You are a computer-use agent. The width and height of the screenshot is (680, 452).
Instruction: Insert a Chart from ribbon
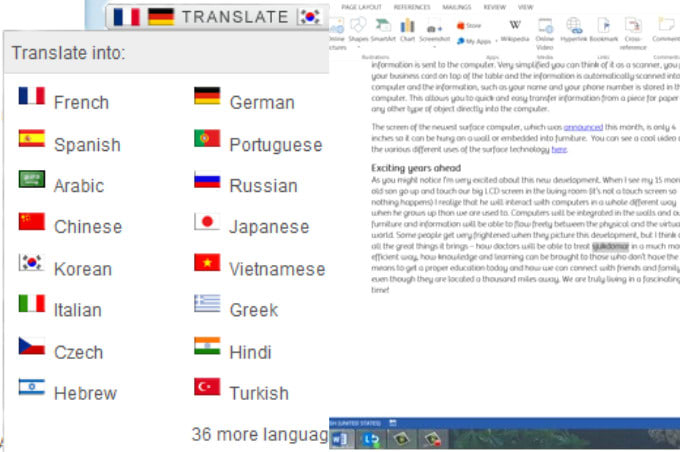[407, 30]
